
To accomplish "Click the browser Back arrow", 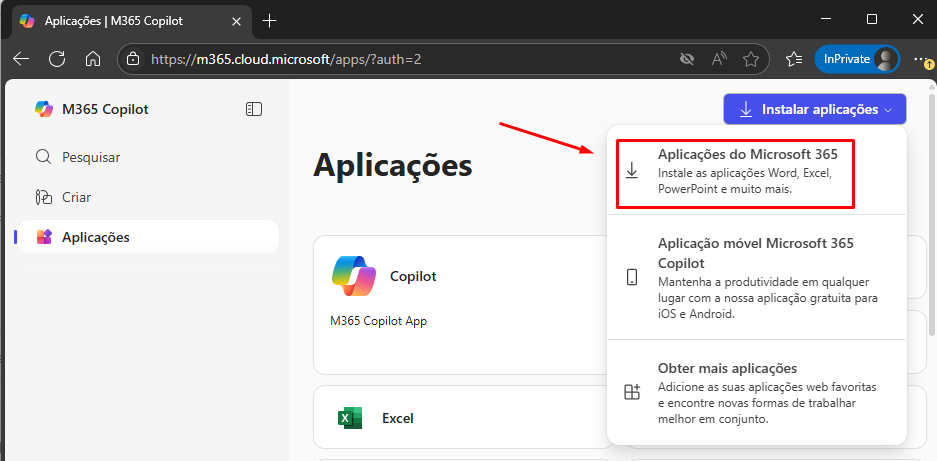I will tap(21, 59).
